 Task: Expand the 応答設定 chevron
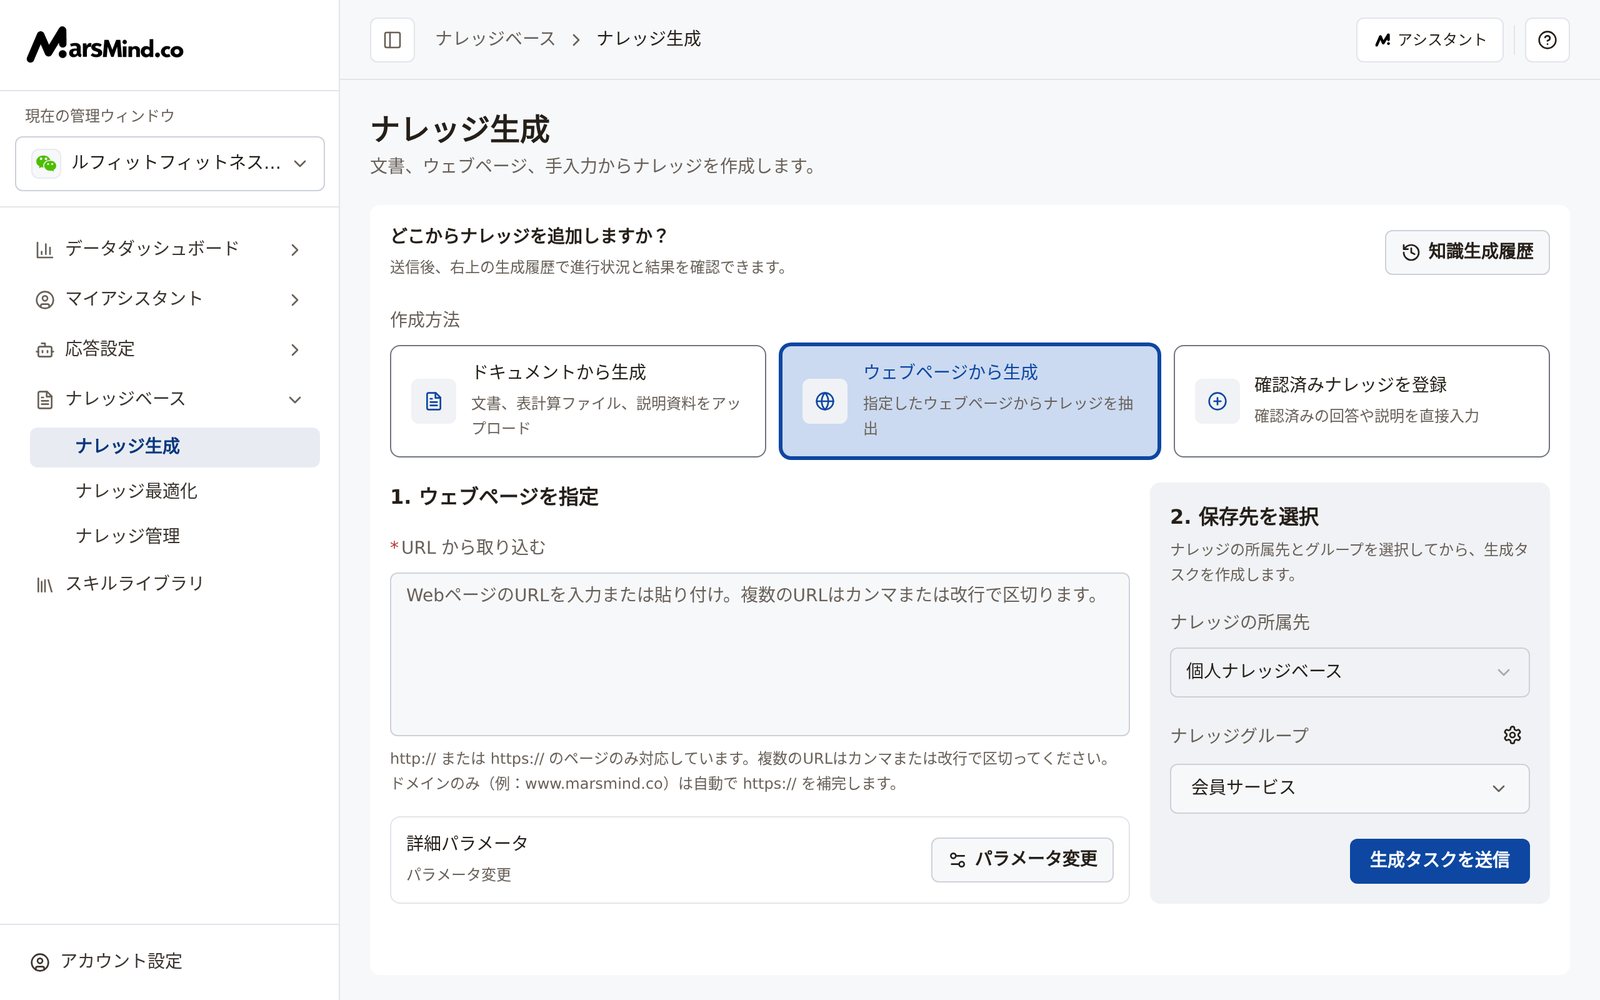(295, 349)
